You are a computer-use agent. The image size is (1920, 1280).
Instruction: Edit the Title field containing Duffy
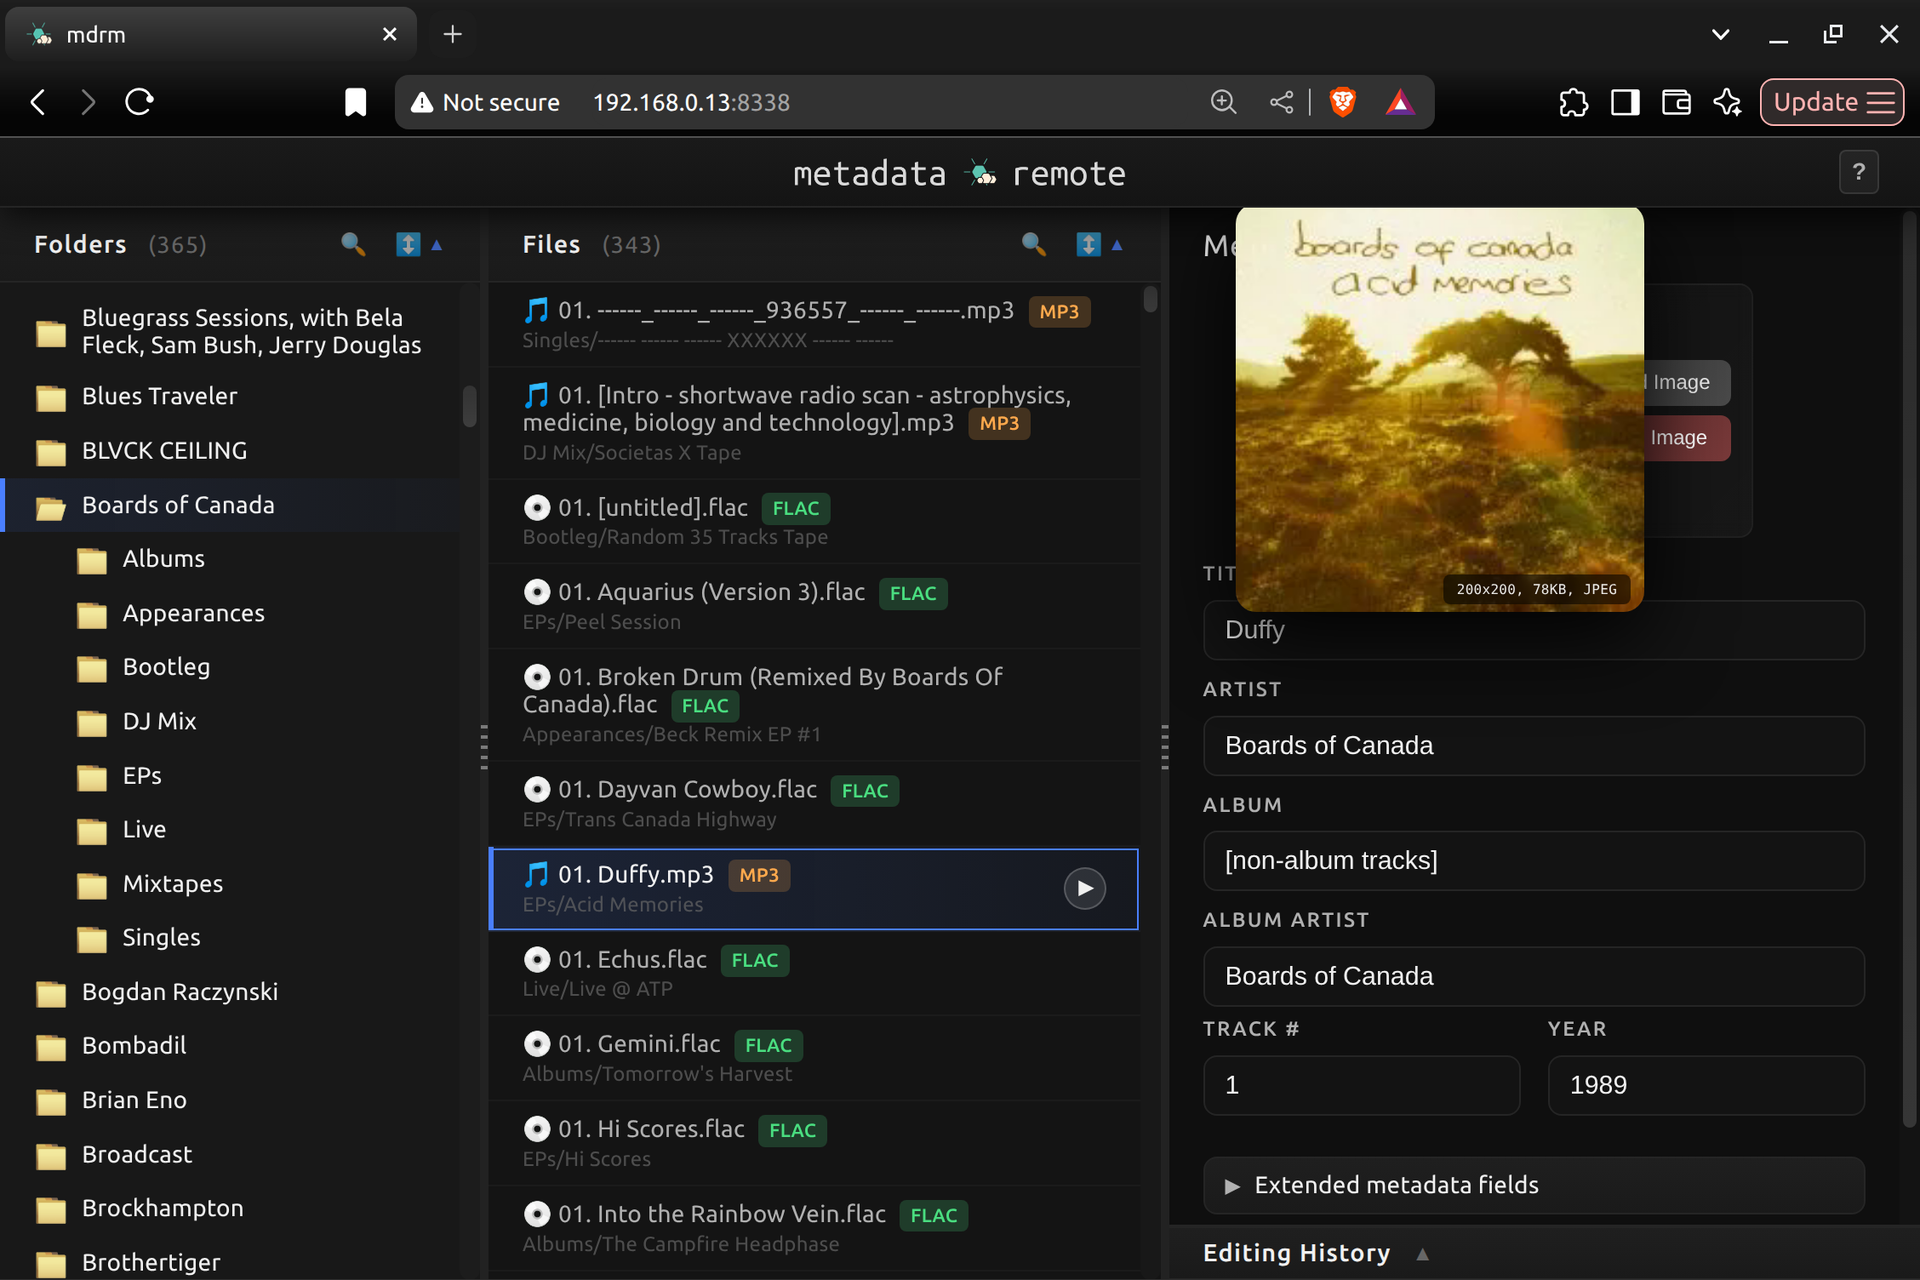(x=1534, y=630)
